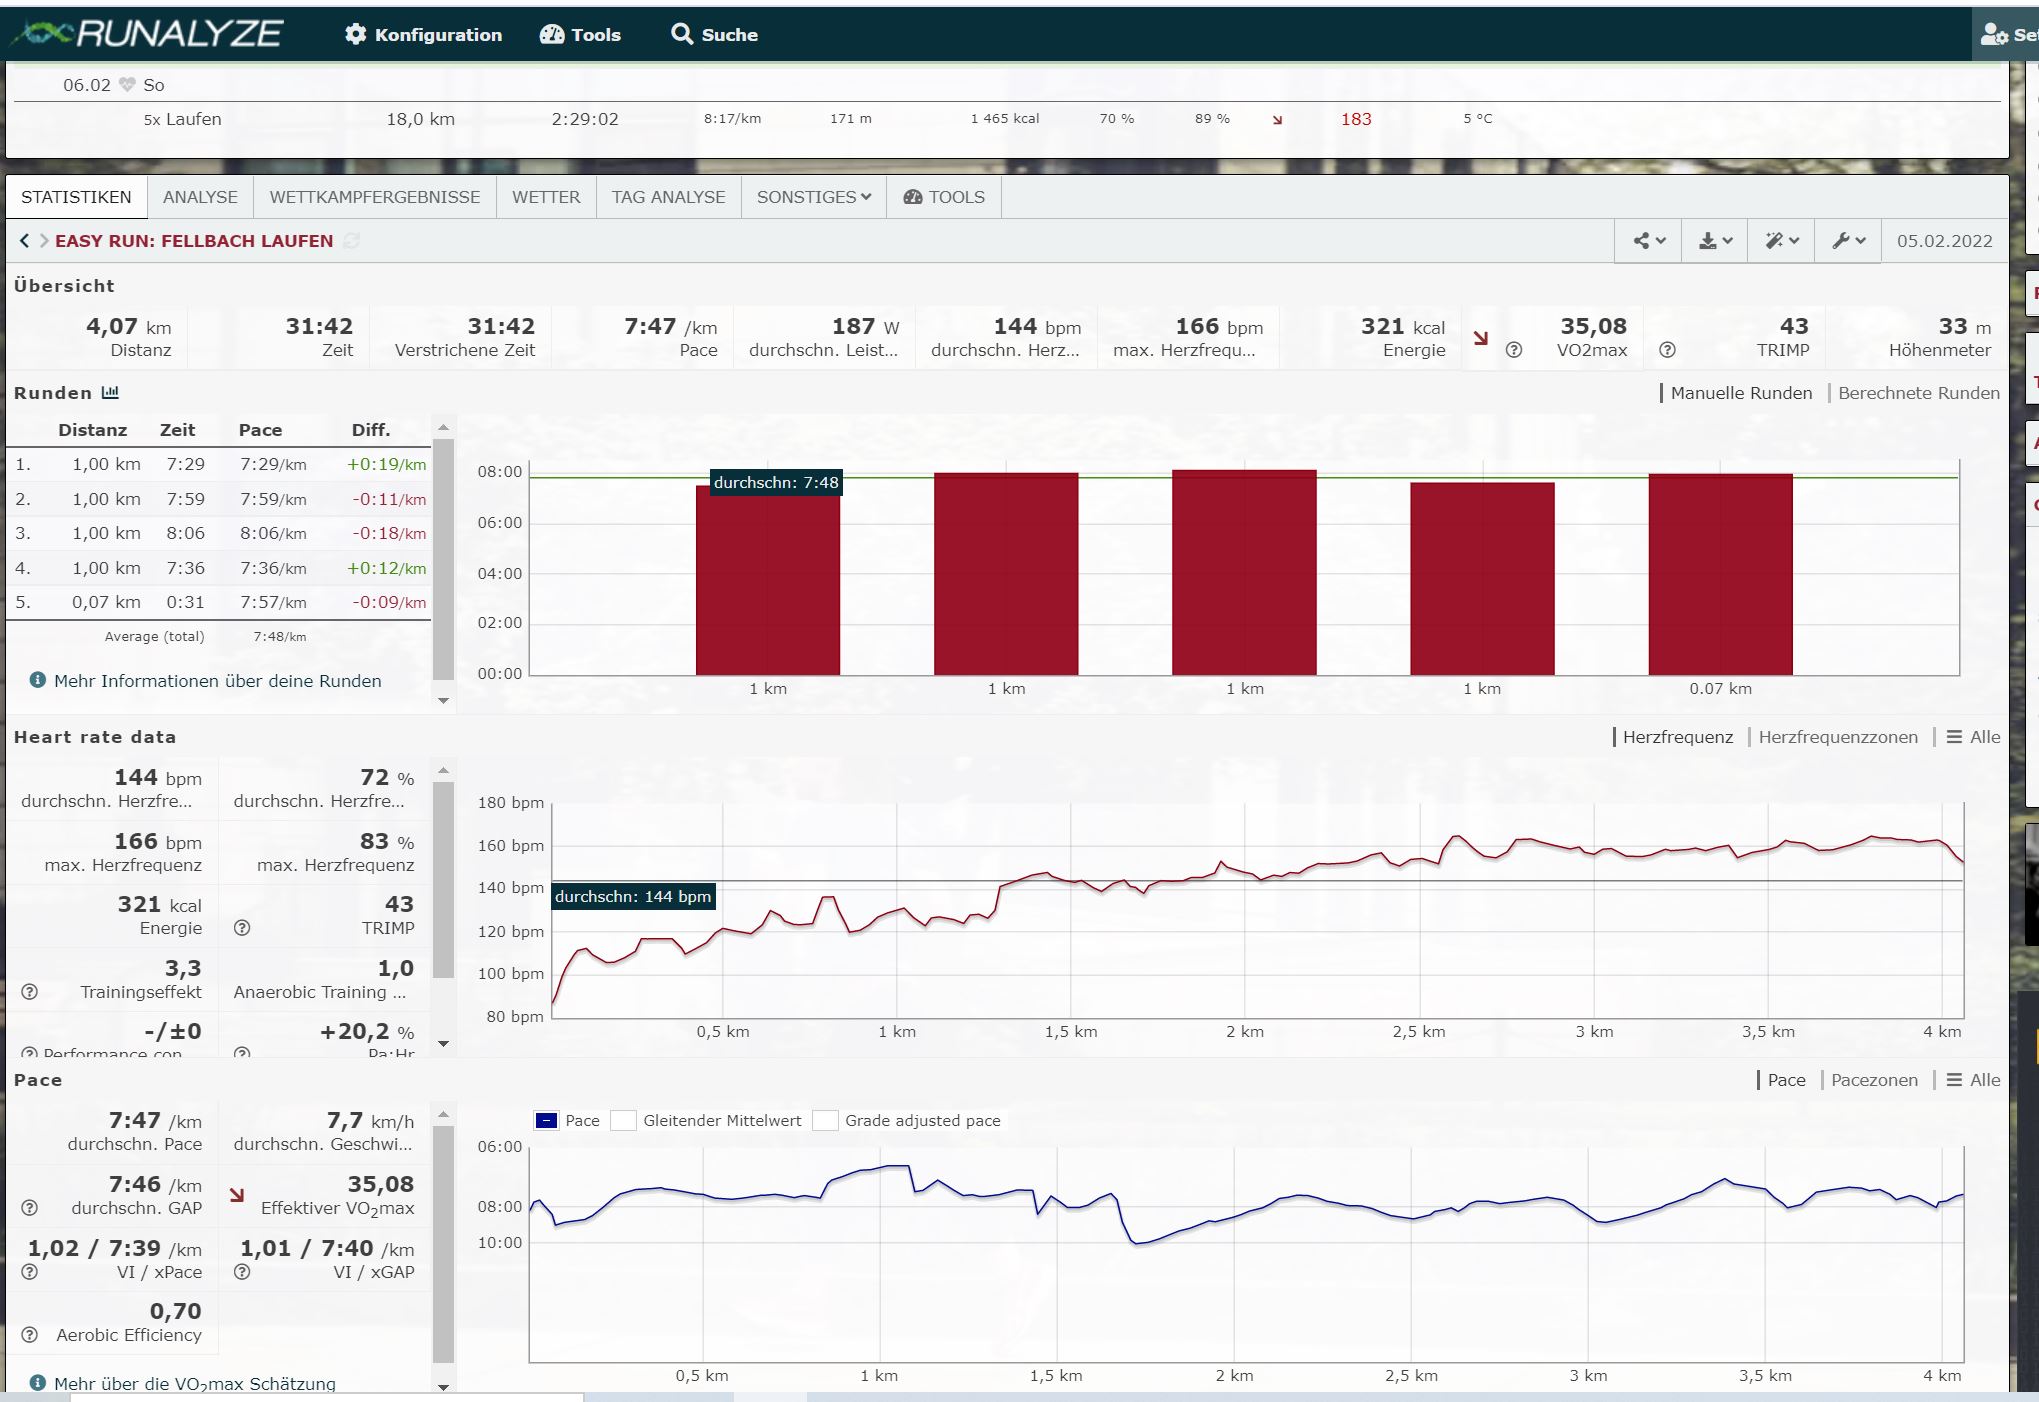Open the wrench edit menu
Image resolution: width=2039 pixels, height=1402 pixels.
click(x=1848, y=241)
